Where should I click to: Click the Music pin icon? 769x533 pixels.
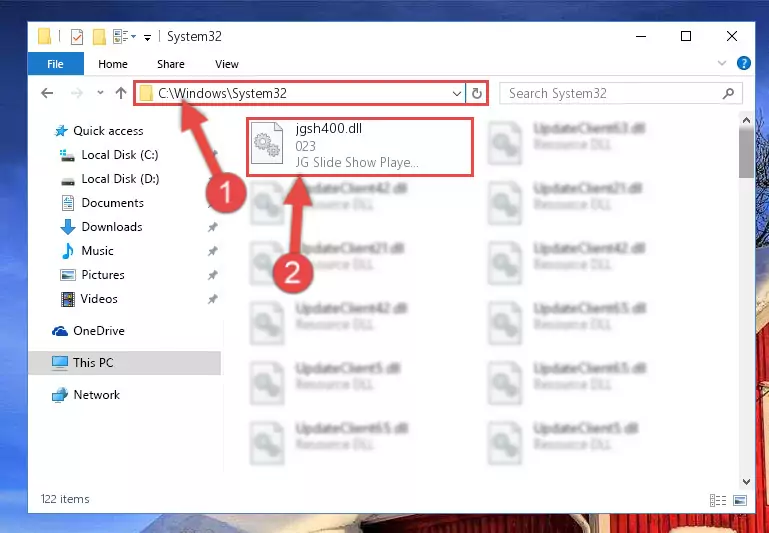212,251
